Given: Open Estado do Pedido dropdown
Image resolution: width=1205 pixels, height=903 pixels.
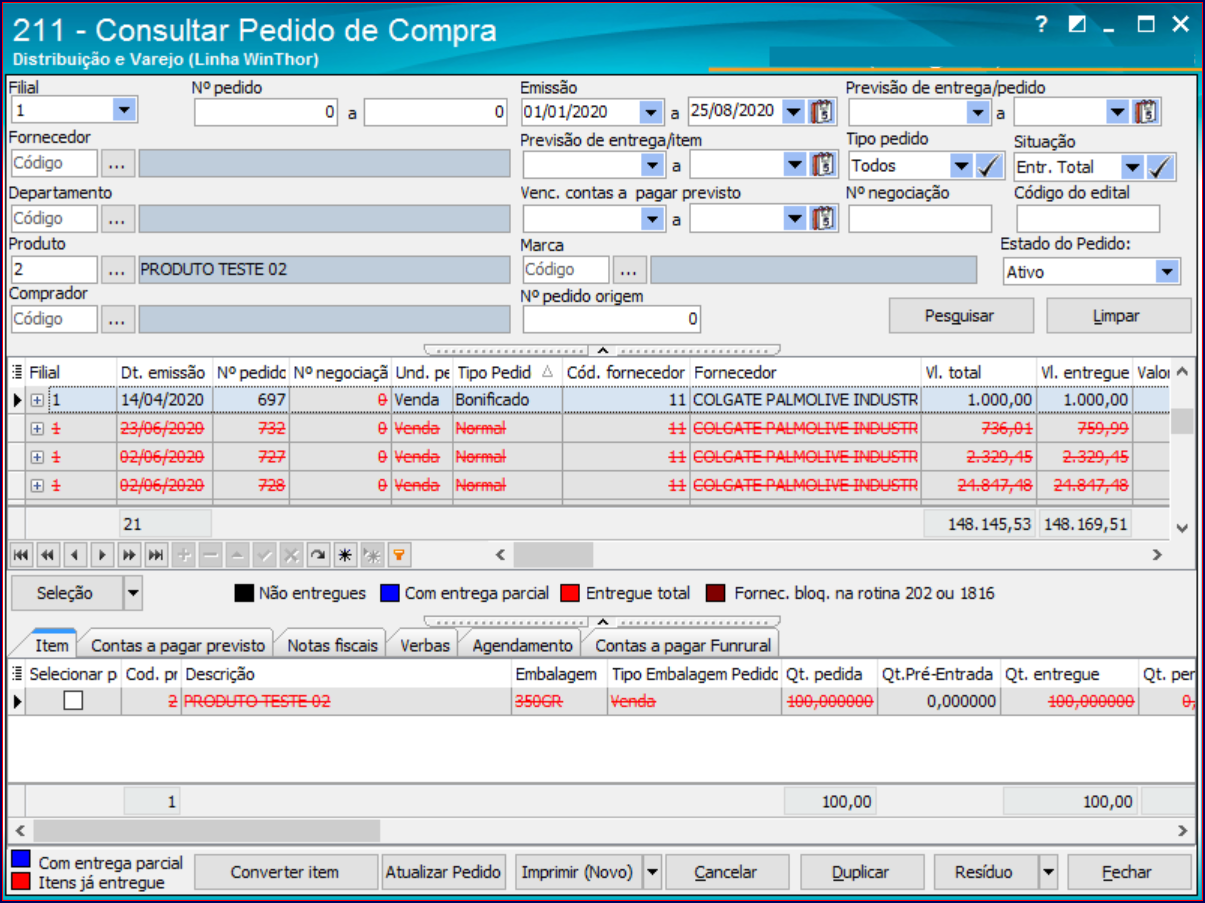Looking at the screenshot, I should (x=1167, y=272).
